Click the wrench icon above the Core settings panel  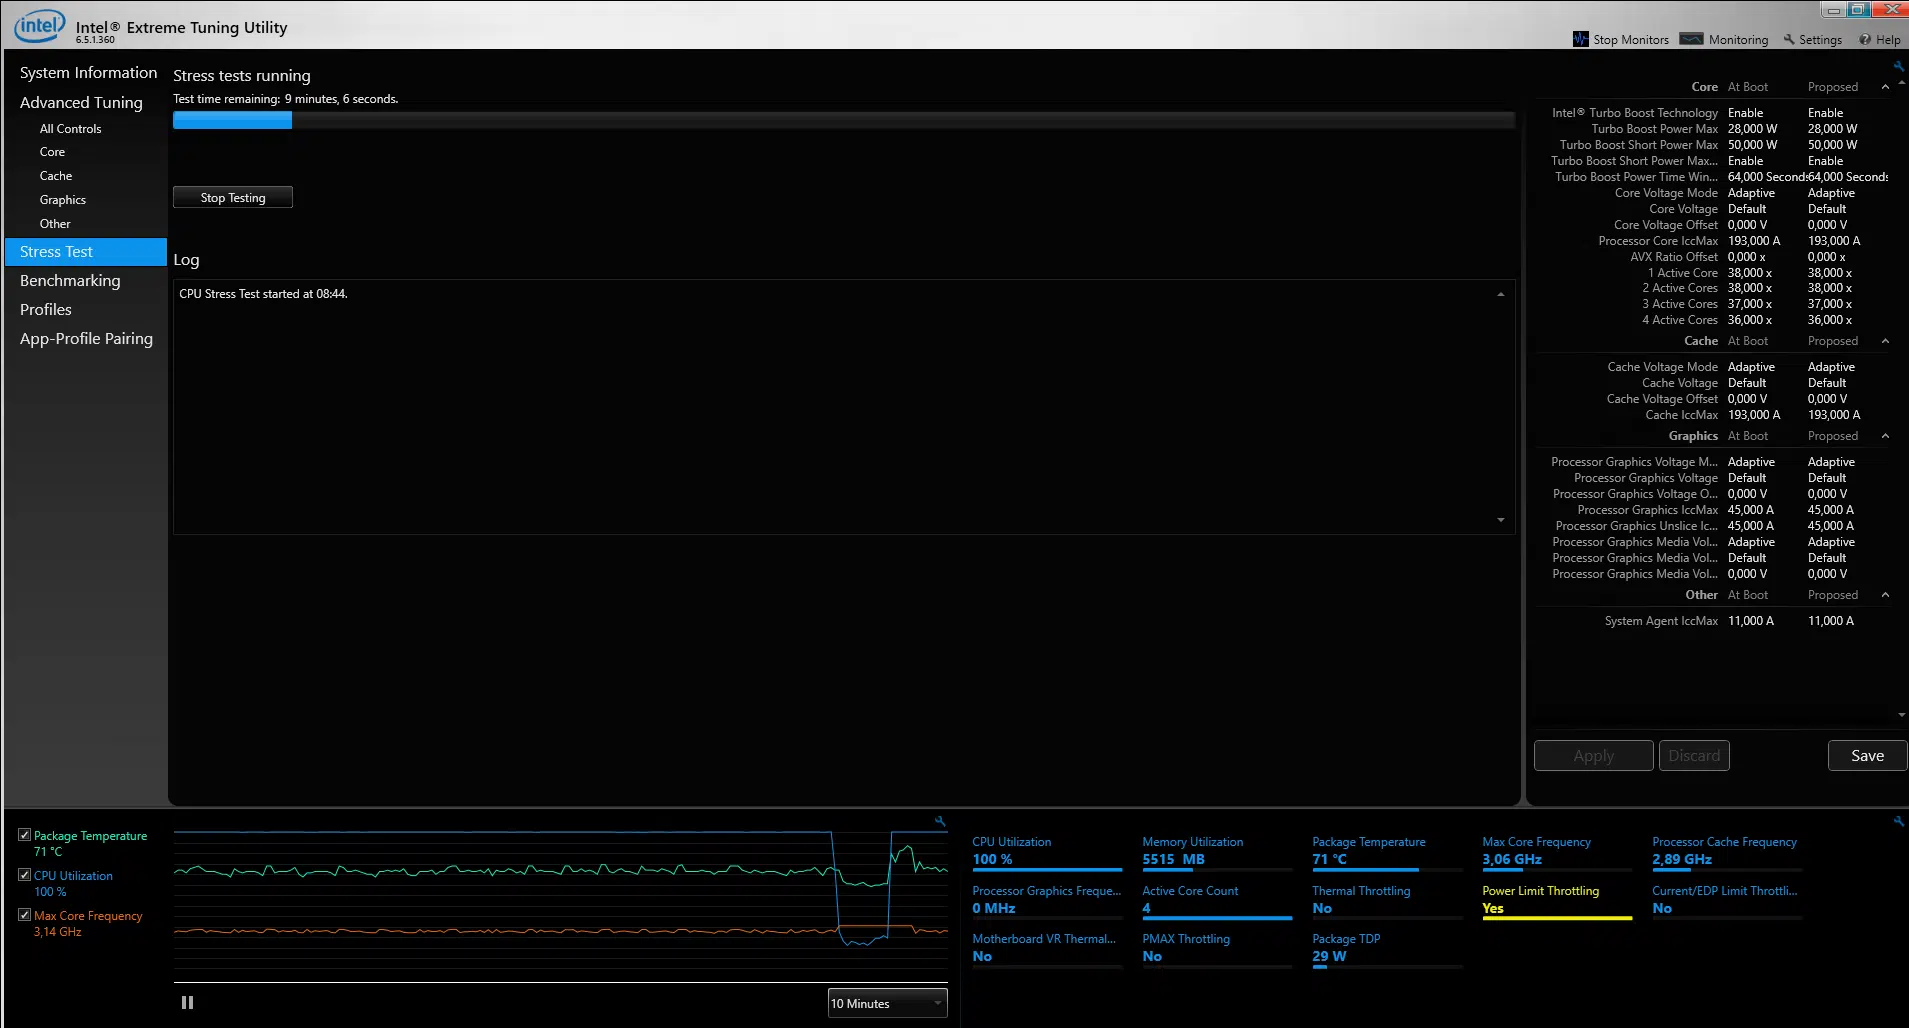click(x=1898, y=67)
